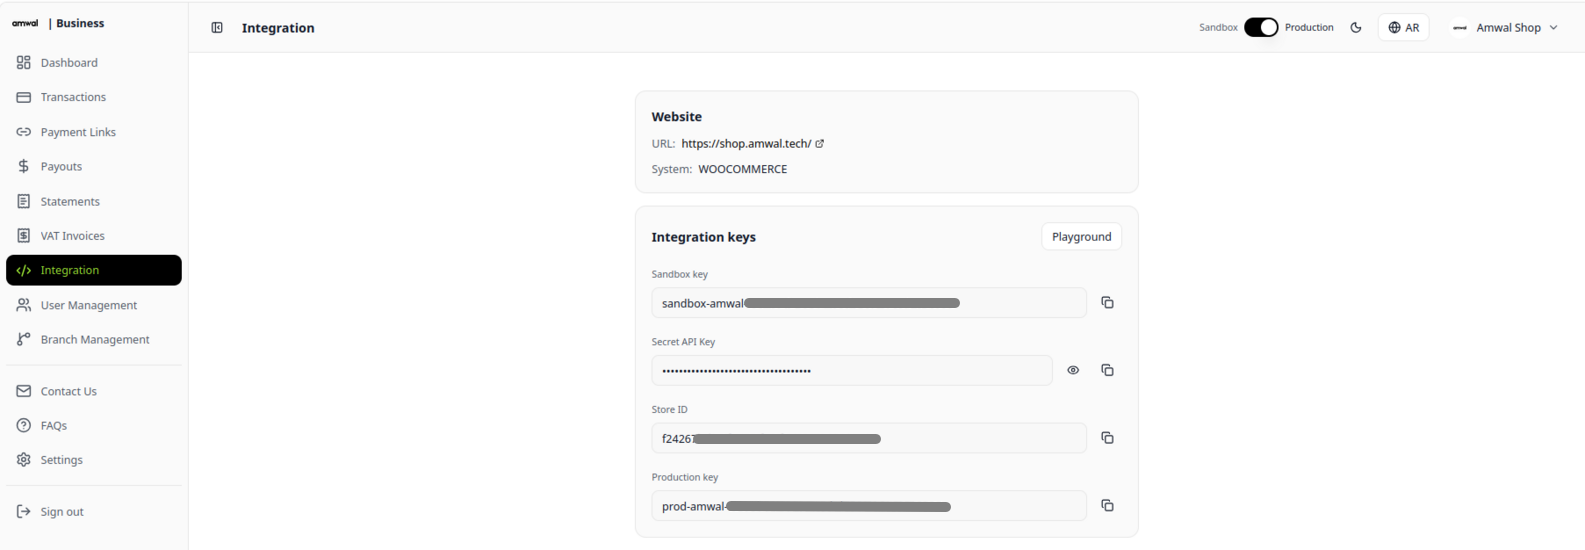Click the Integration page title
The width and height of the screenshot is (1585, 550).
click(x=278, y=28)
